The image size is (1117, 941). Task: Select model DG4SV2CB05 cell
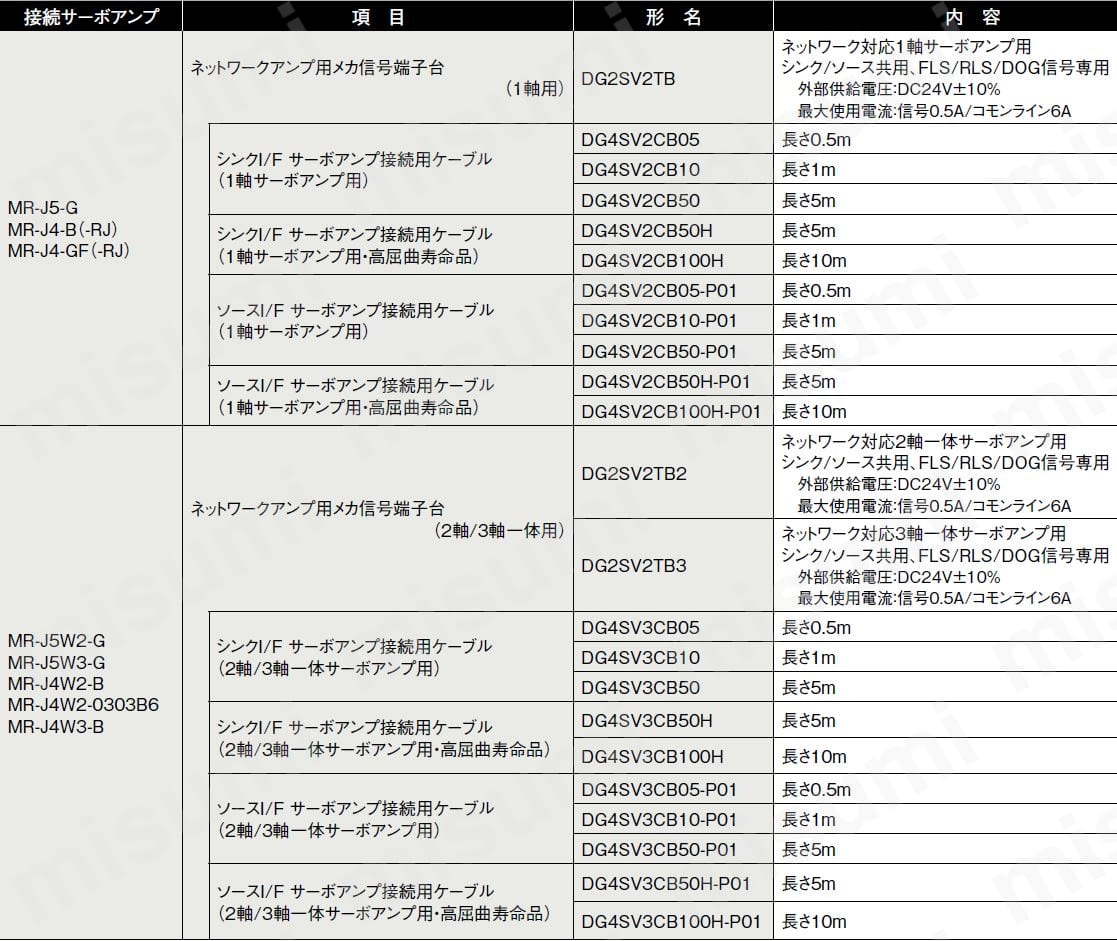[x=673, y=140]
